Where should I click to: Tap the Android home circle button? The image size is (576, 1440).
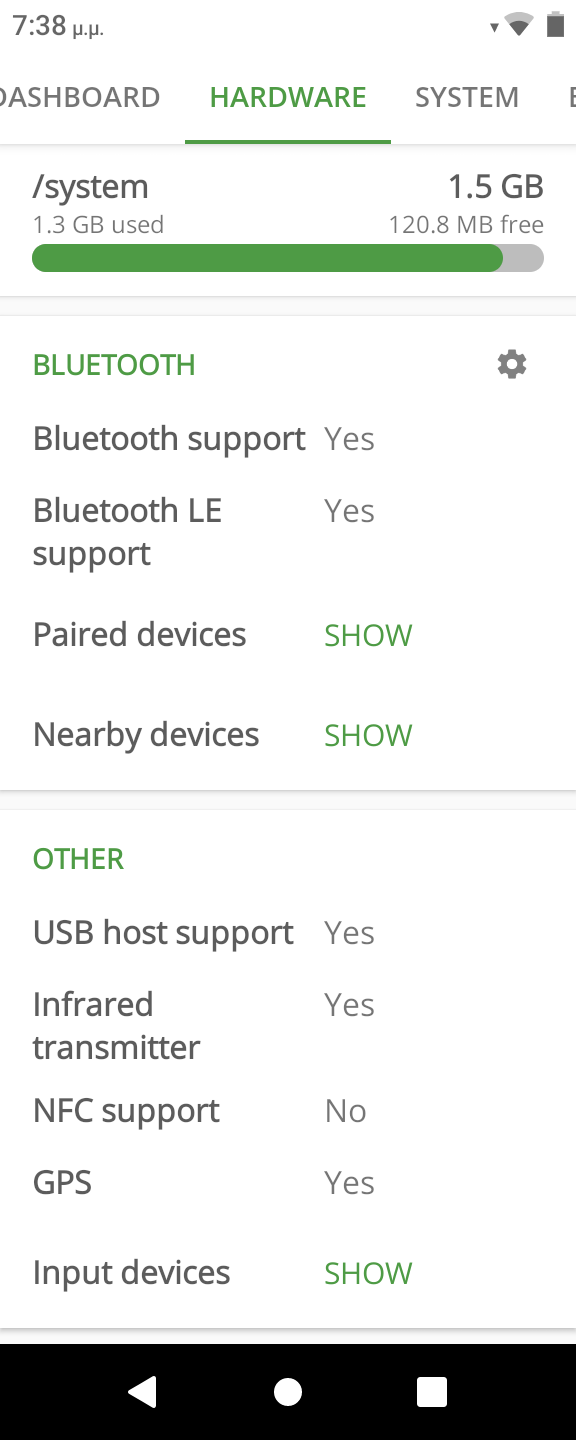pyautogui.click(x=288, y=1391)
